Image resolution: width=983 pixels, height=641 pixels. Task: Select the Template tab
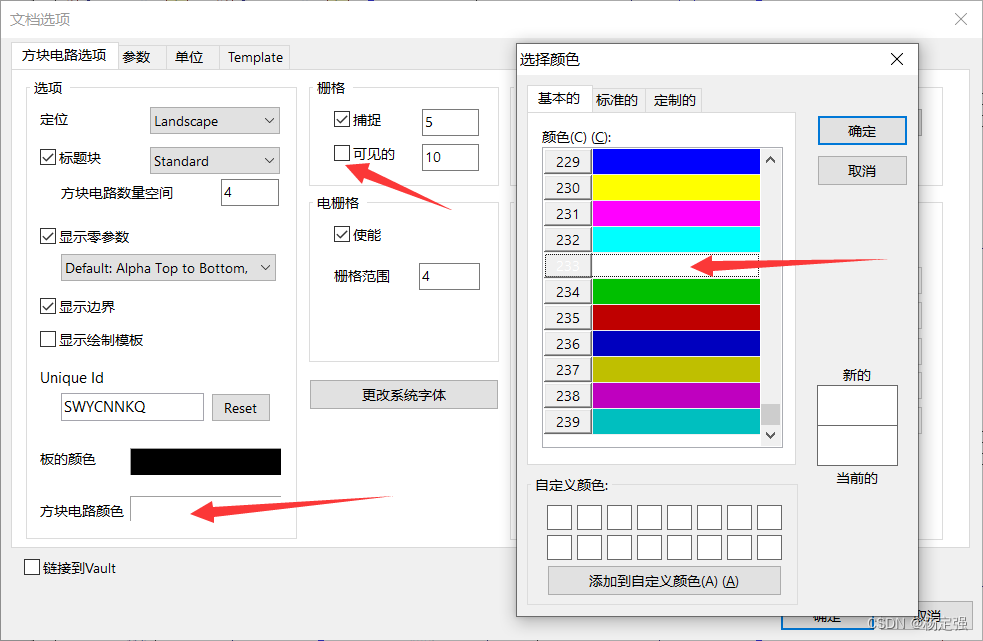(x=254, y=57)
